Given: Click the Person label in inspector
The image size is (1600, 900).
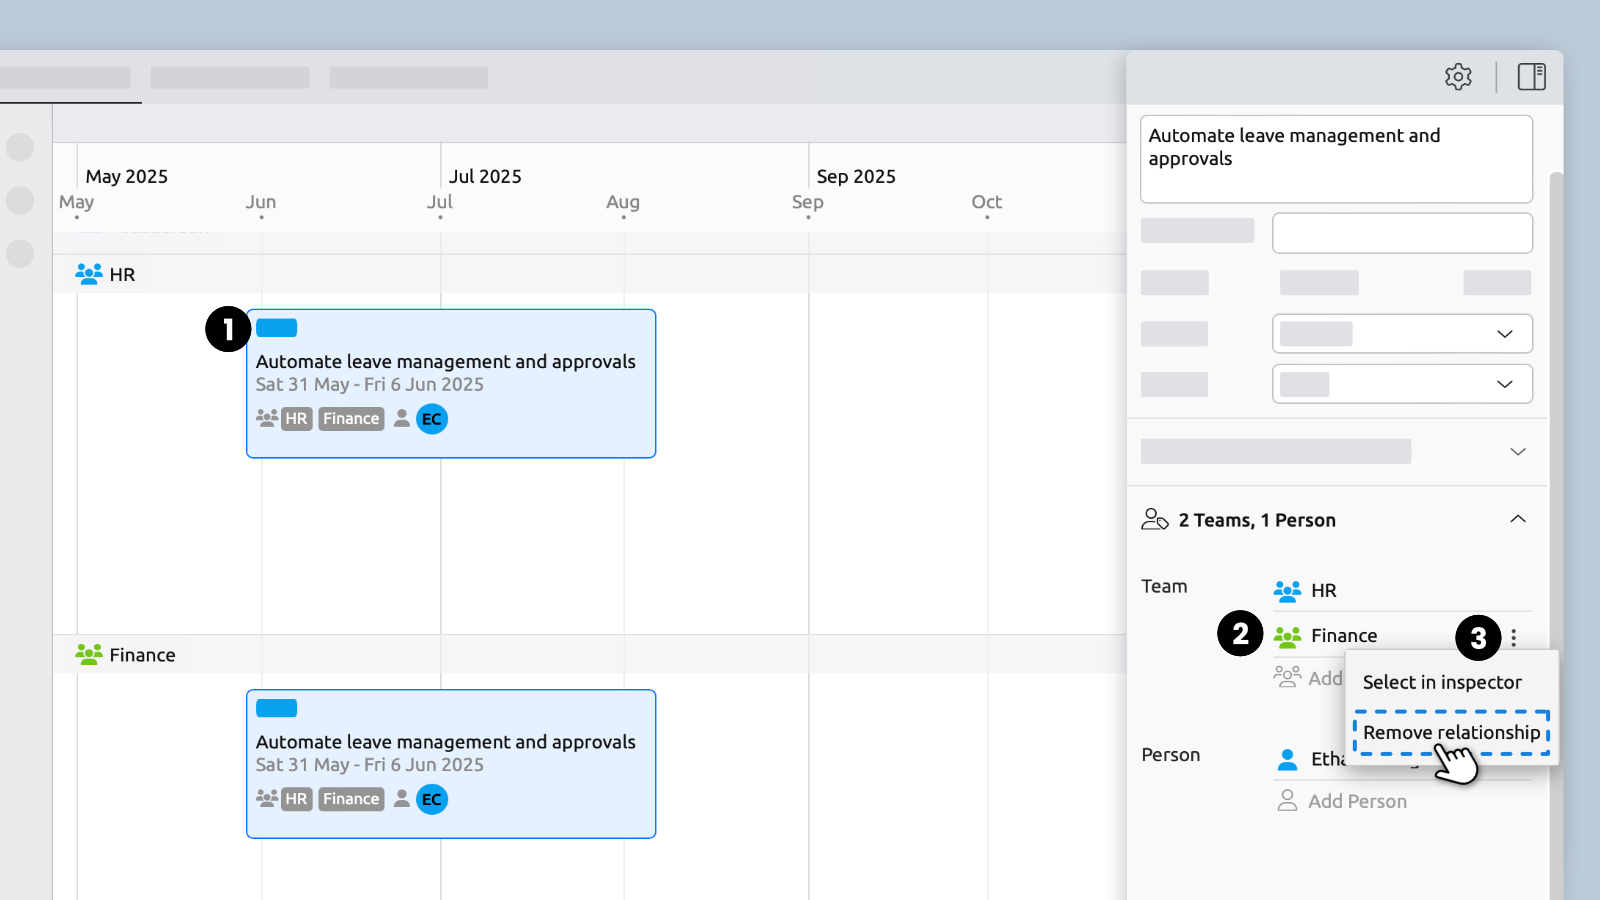Looking at the screenshot, I should [1171, 755].
